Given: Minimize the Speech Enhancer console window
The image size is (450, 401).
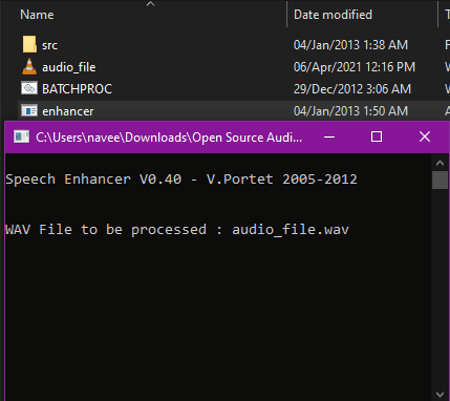Looking at the screenshot, I should [329, 137].
